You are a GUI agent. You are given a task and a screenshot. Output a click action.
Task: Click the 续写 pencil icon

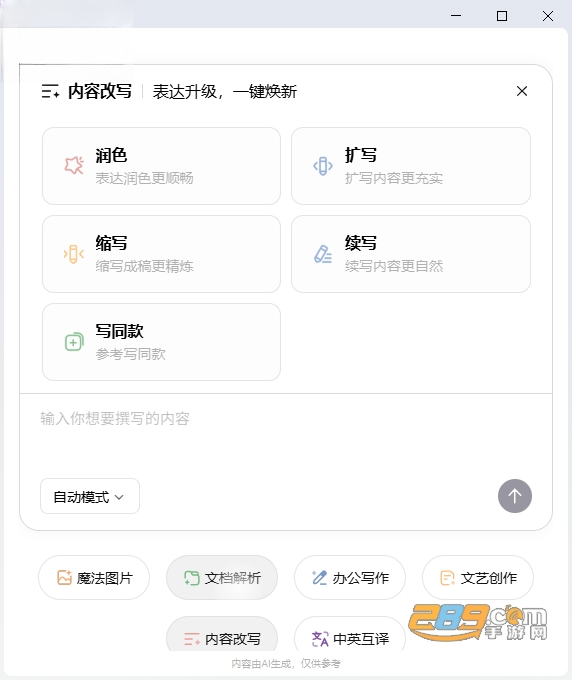pos(323,254)
